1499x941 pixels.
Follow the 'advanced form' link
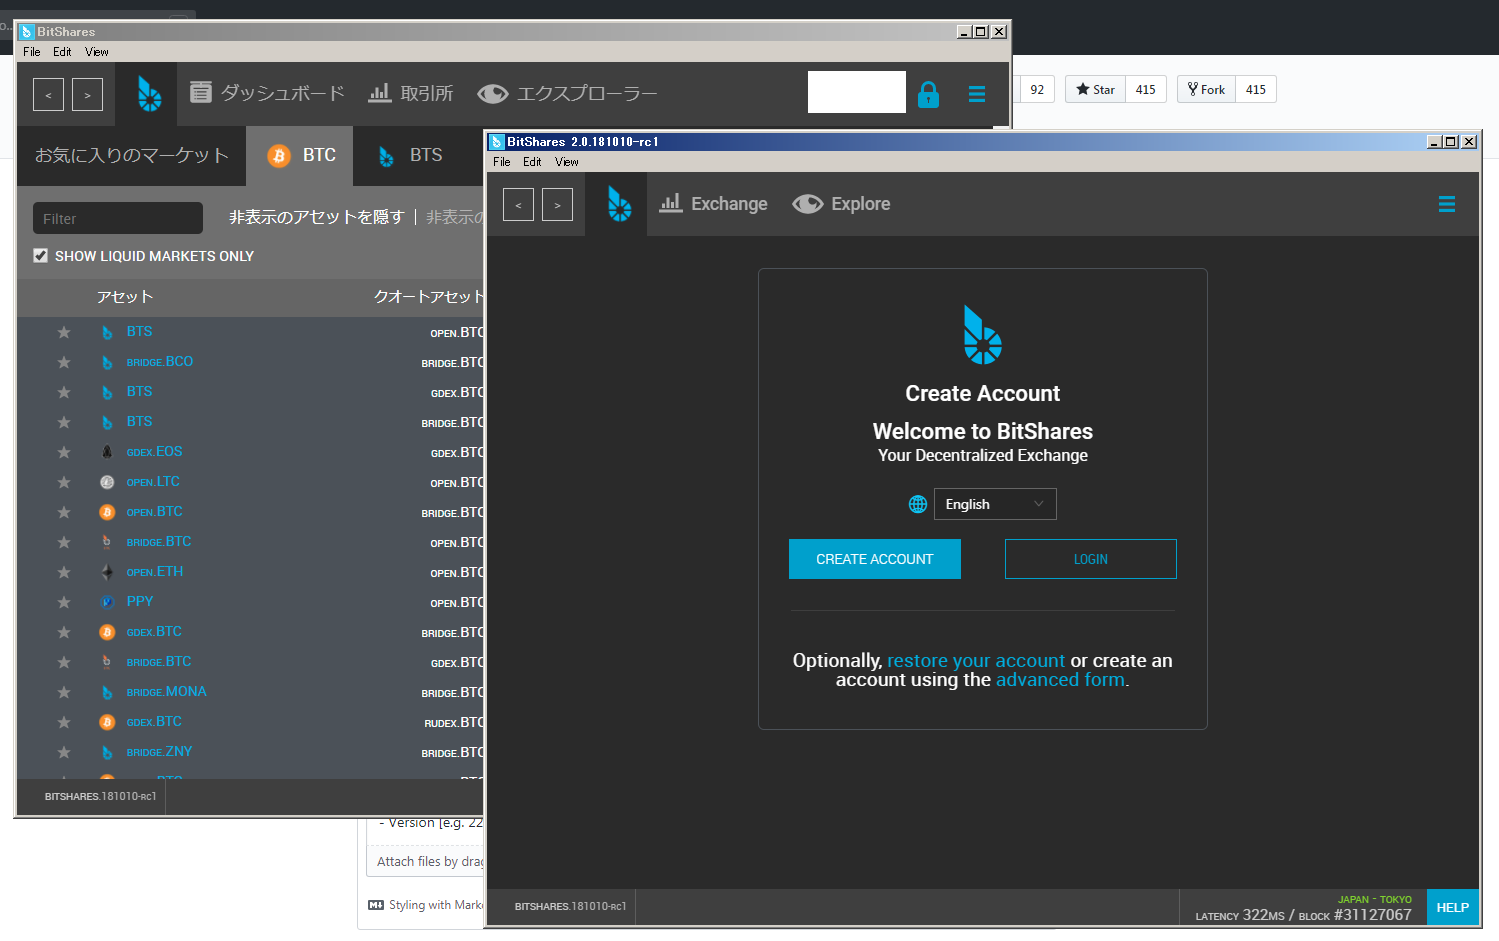(1060, 680)
